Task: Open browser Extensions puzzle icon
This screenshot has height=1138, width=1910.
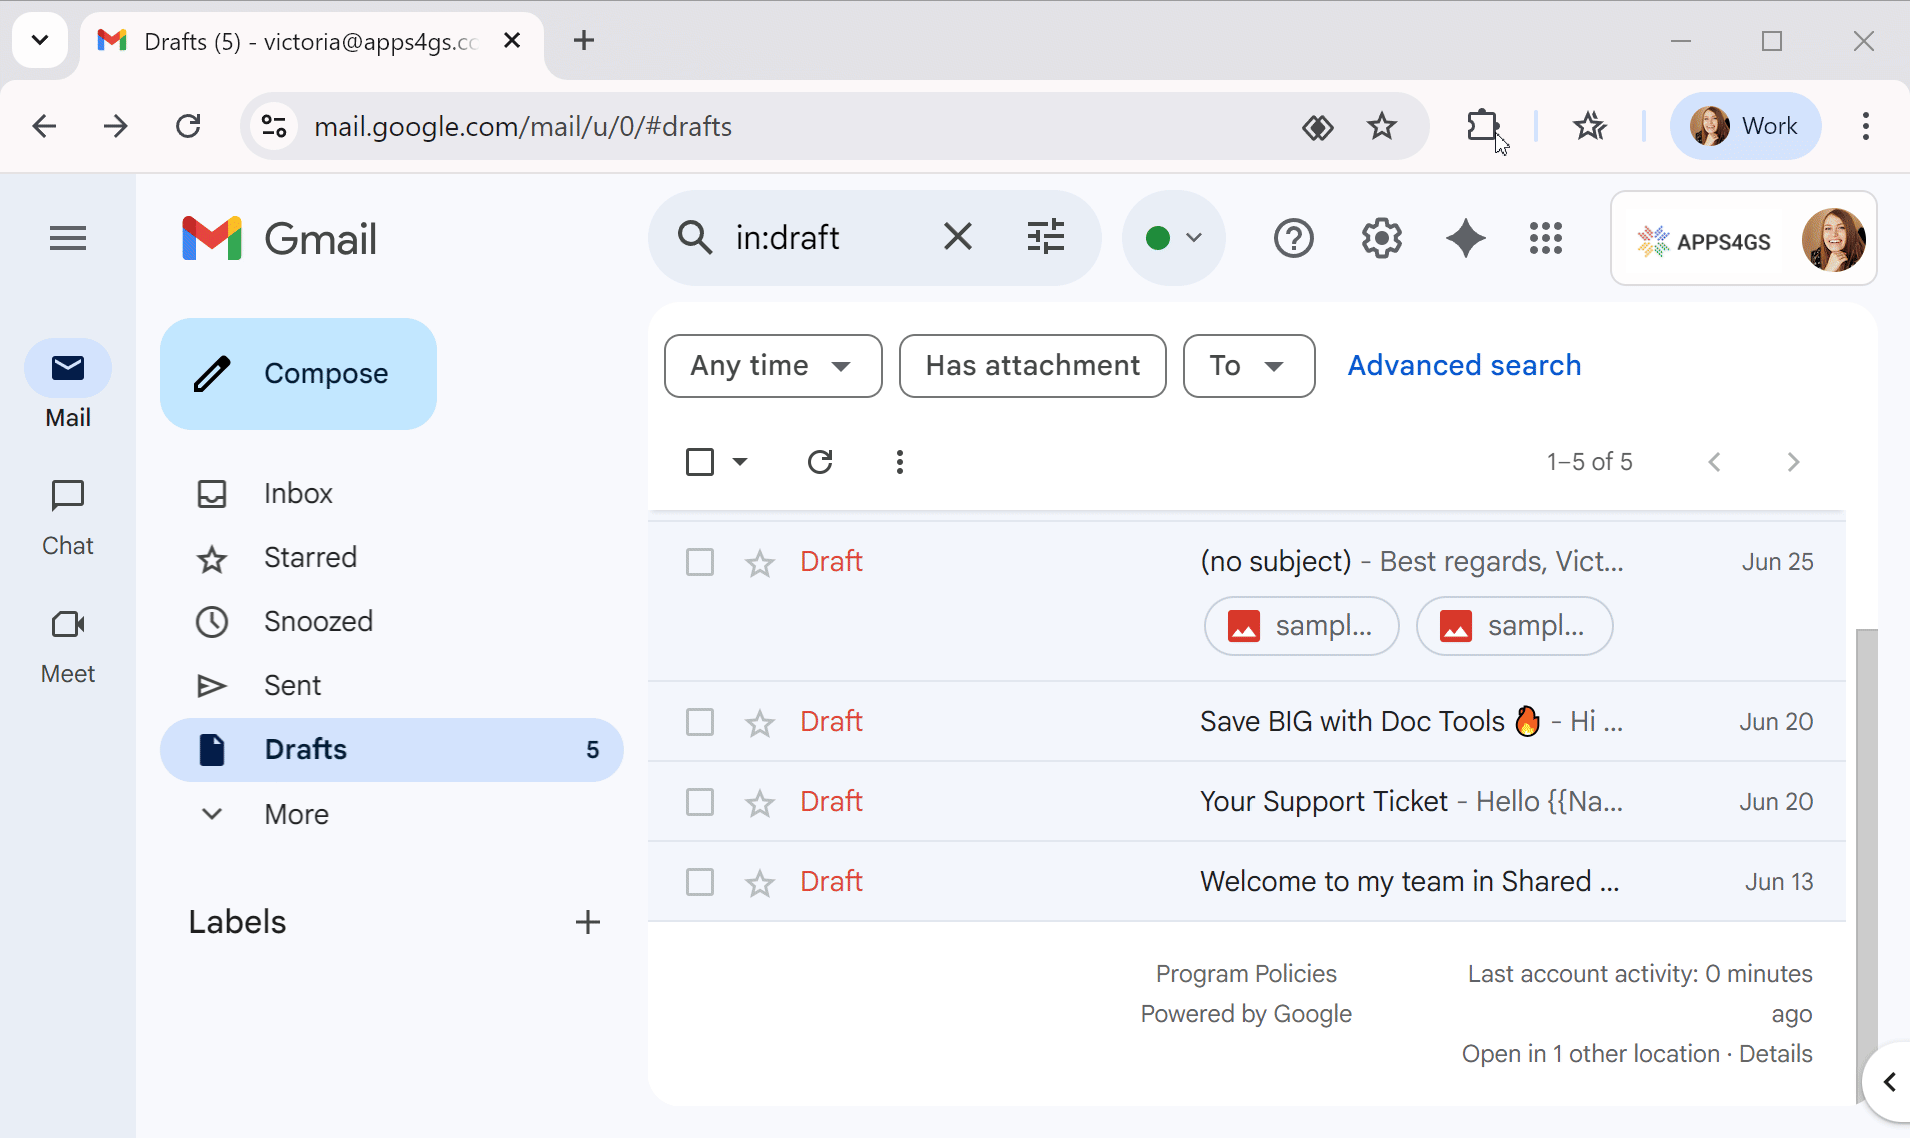Action: 1482,126
